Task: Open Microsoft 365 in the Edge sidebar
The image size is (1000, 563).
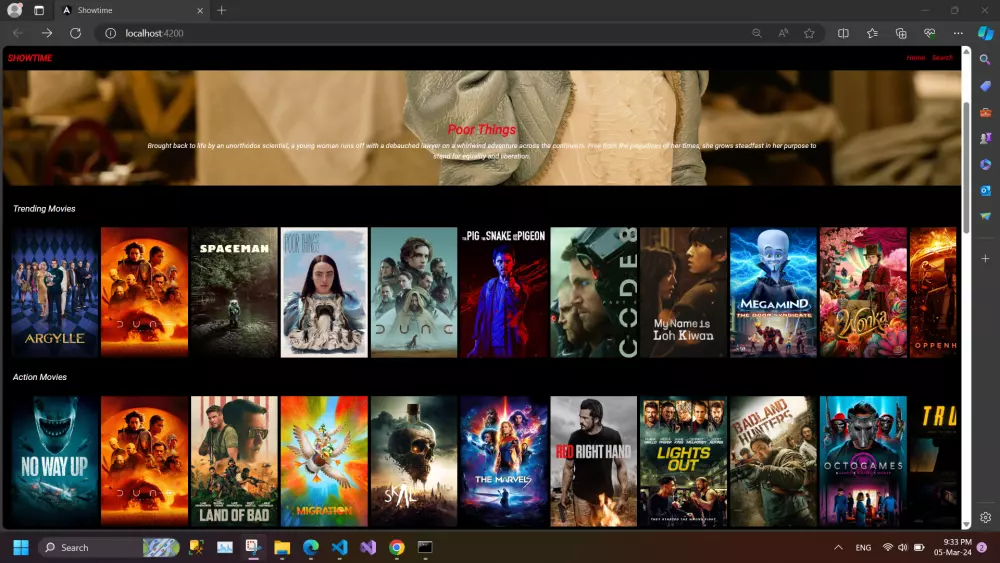Action: point(985,165)
